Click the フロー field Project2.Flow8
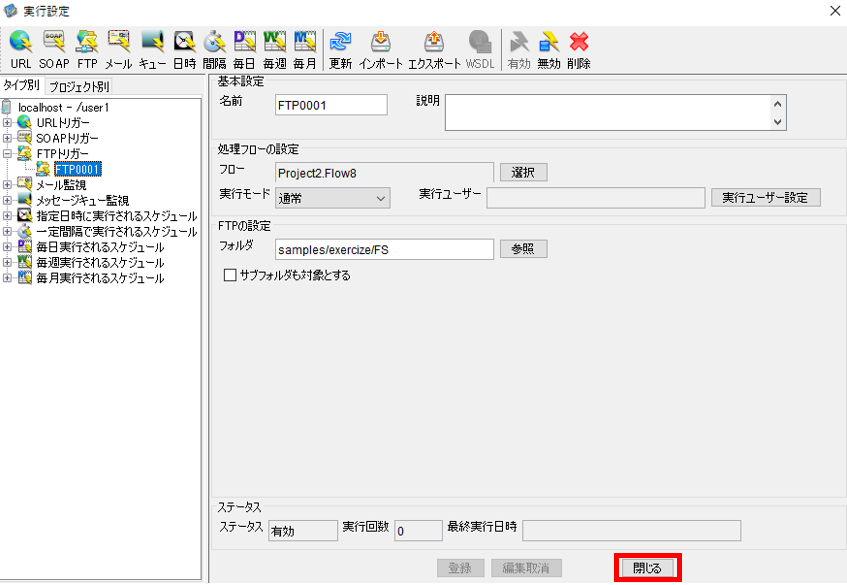 (384, 173)
